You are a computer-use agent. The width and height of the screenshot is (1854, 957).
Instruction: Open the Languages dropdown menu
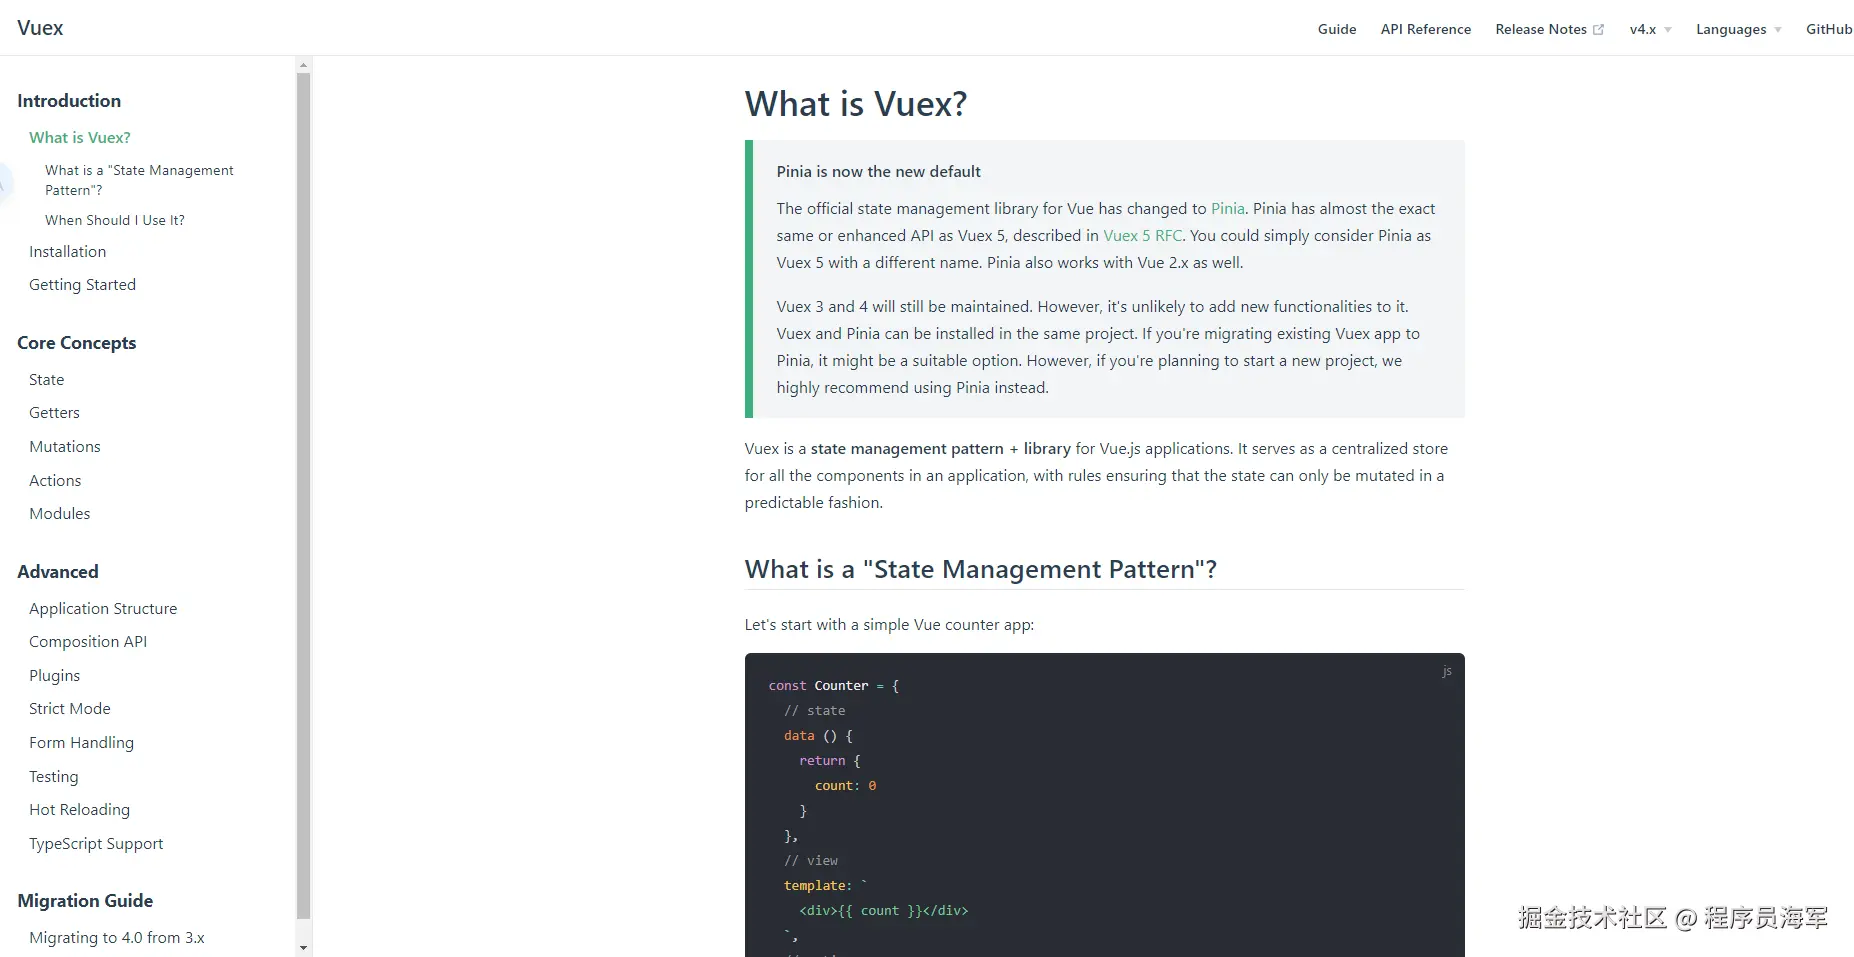(x=1738, y=29)
